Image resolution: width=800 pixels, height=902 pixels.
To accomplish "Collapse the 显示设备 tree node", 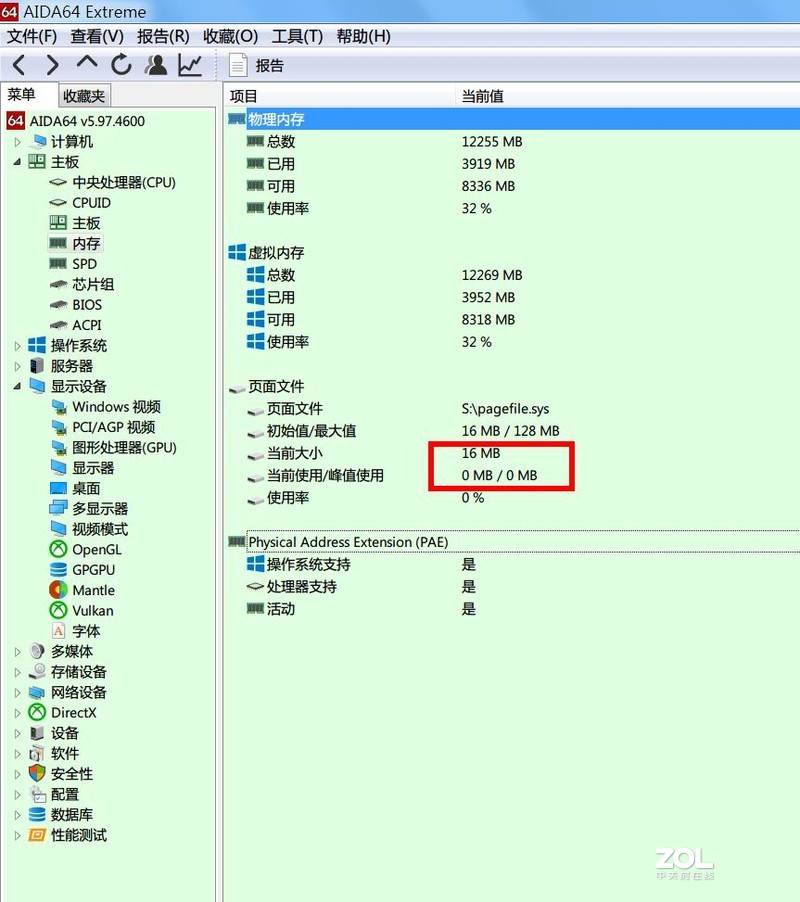I will 17,387.
